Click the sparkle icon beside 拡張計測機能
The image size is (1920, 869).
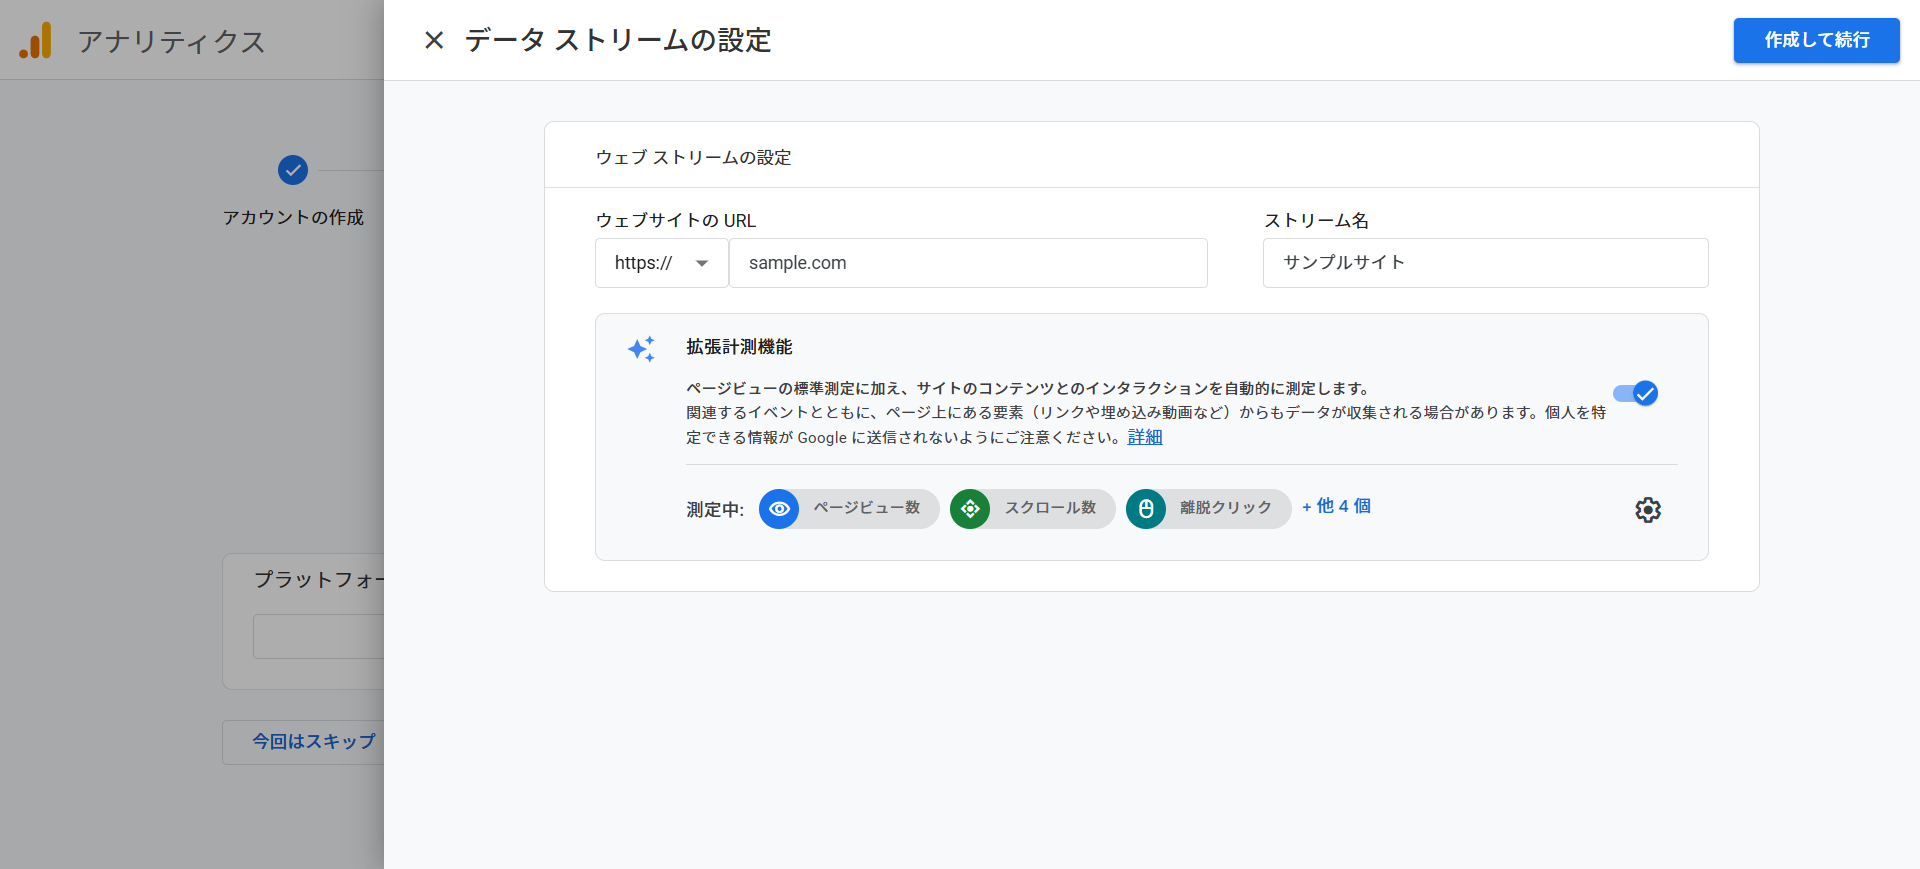click(x=641, y=348)
